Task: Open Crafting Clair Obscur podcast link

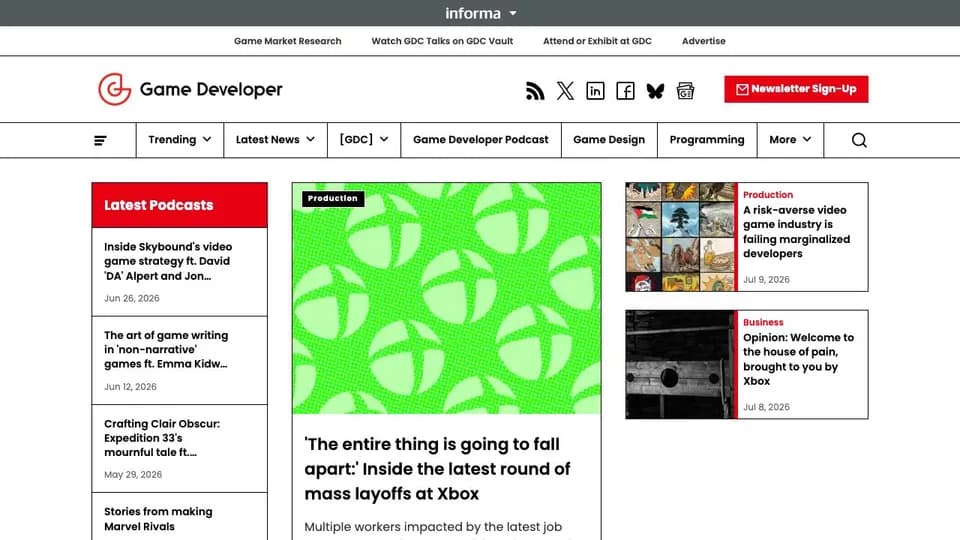Action: 162,438
